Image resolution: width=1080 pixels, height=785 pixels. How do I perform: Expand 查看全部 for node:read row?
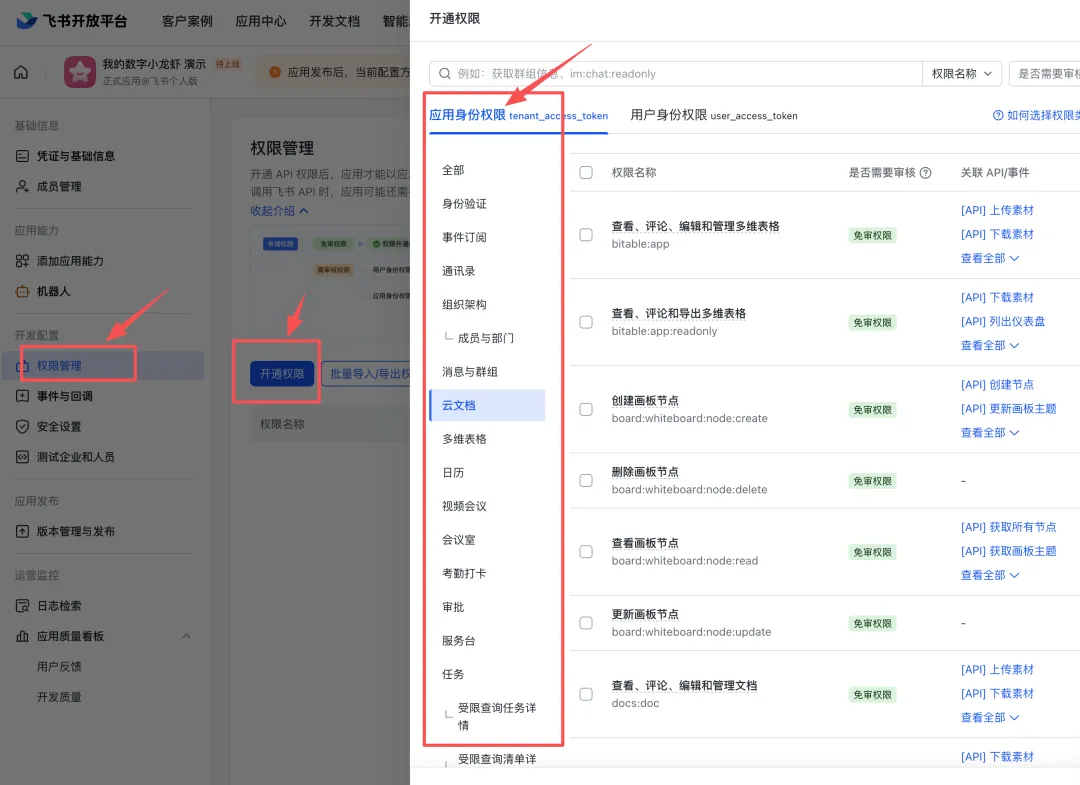pyautogui.click(x=990, y=575)
